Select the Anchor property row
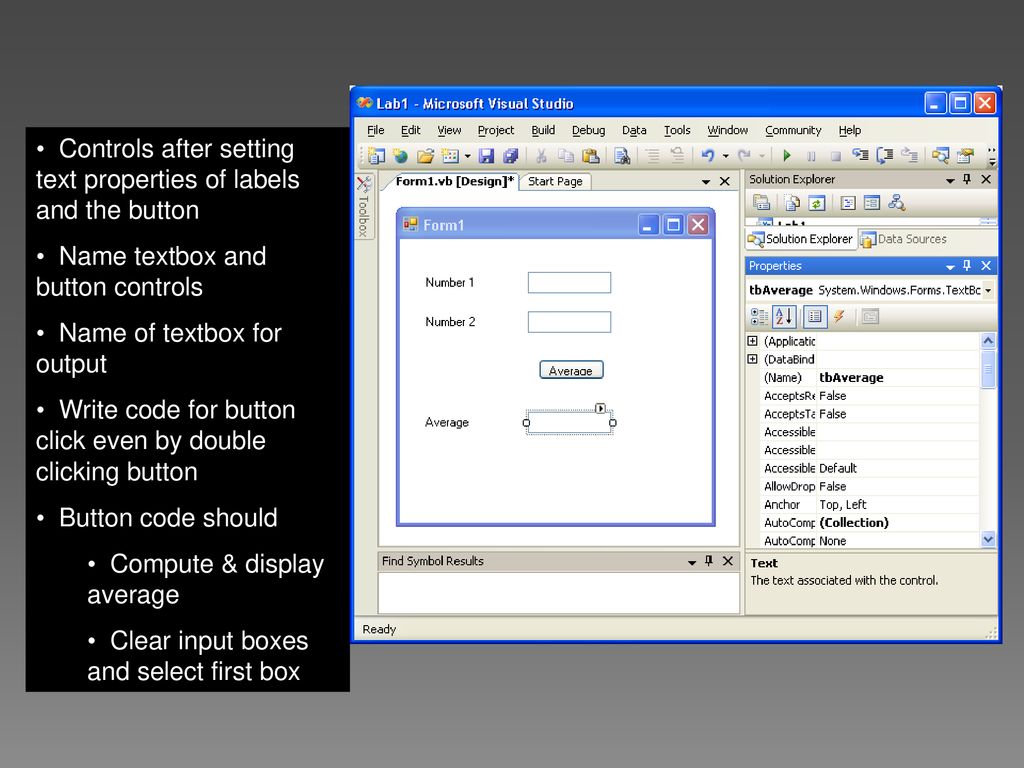 point(863,504)
